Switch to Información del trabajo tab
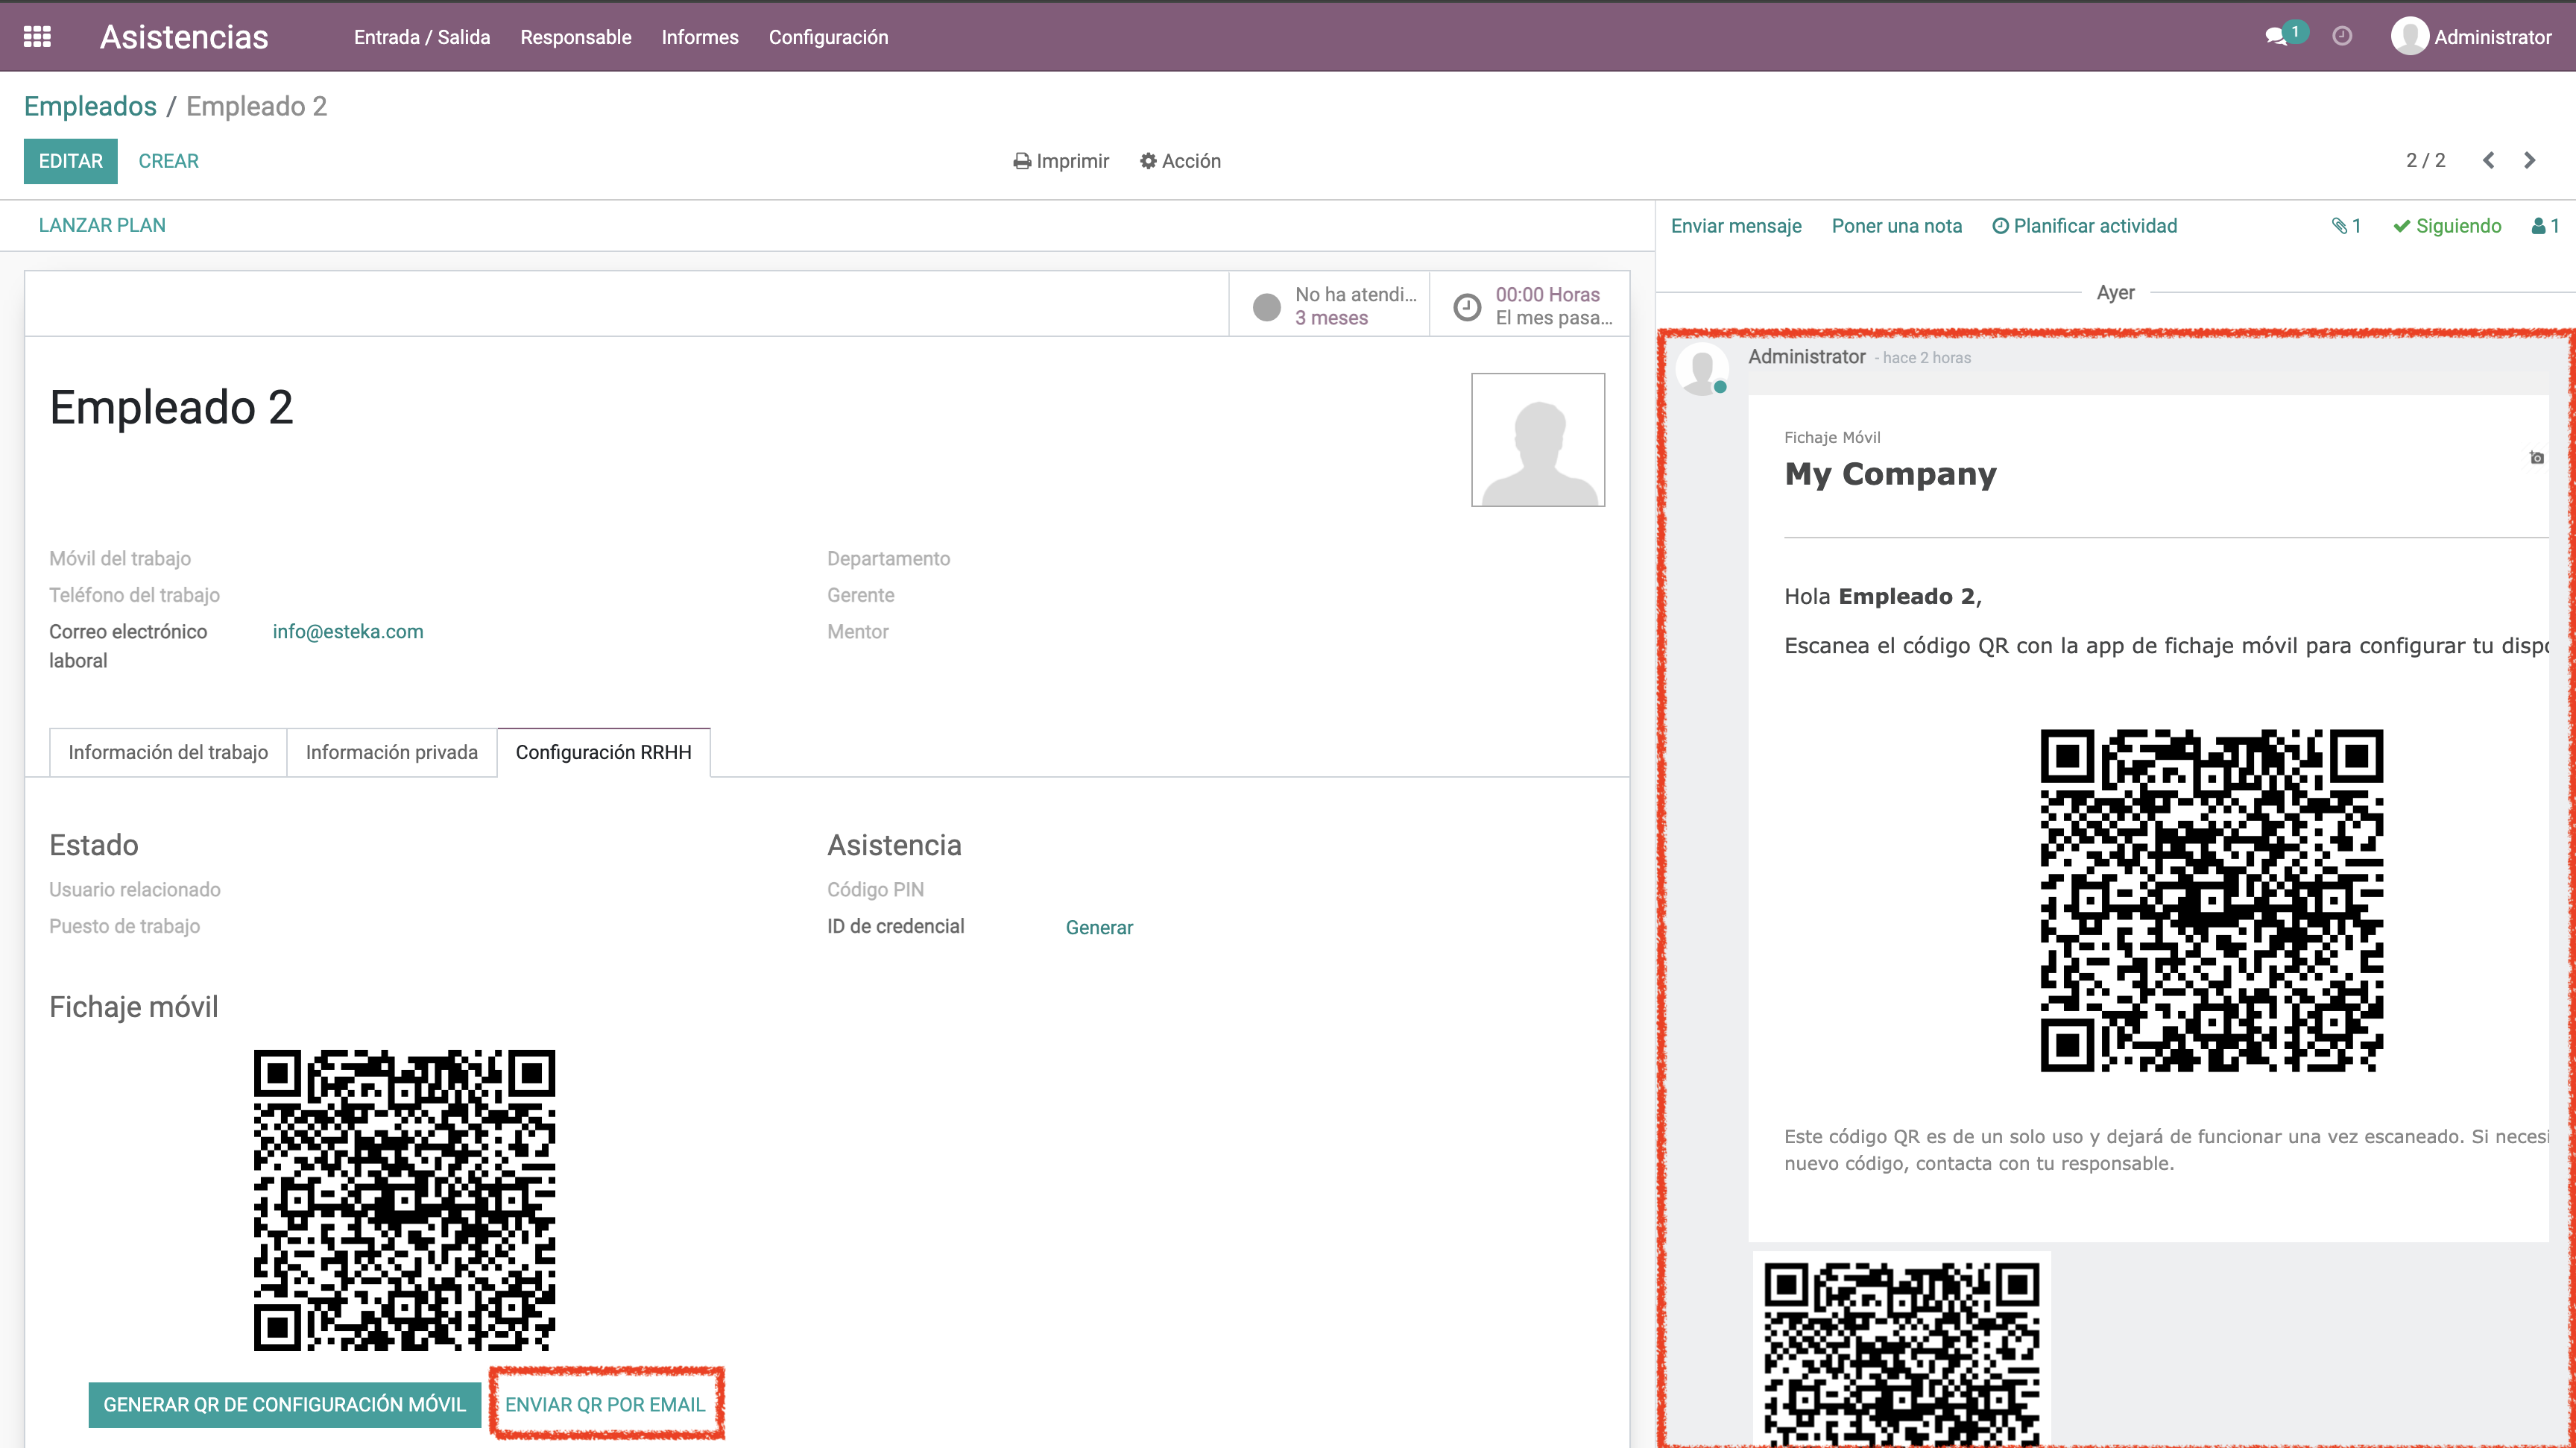The height and width of the screenshot is (1448, 2576). point(168,752)
